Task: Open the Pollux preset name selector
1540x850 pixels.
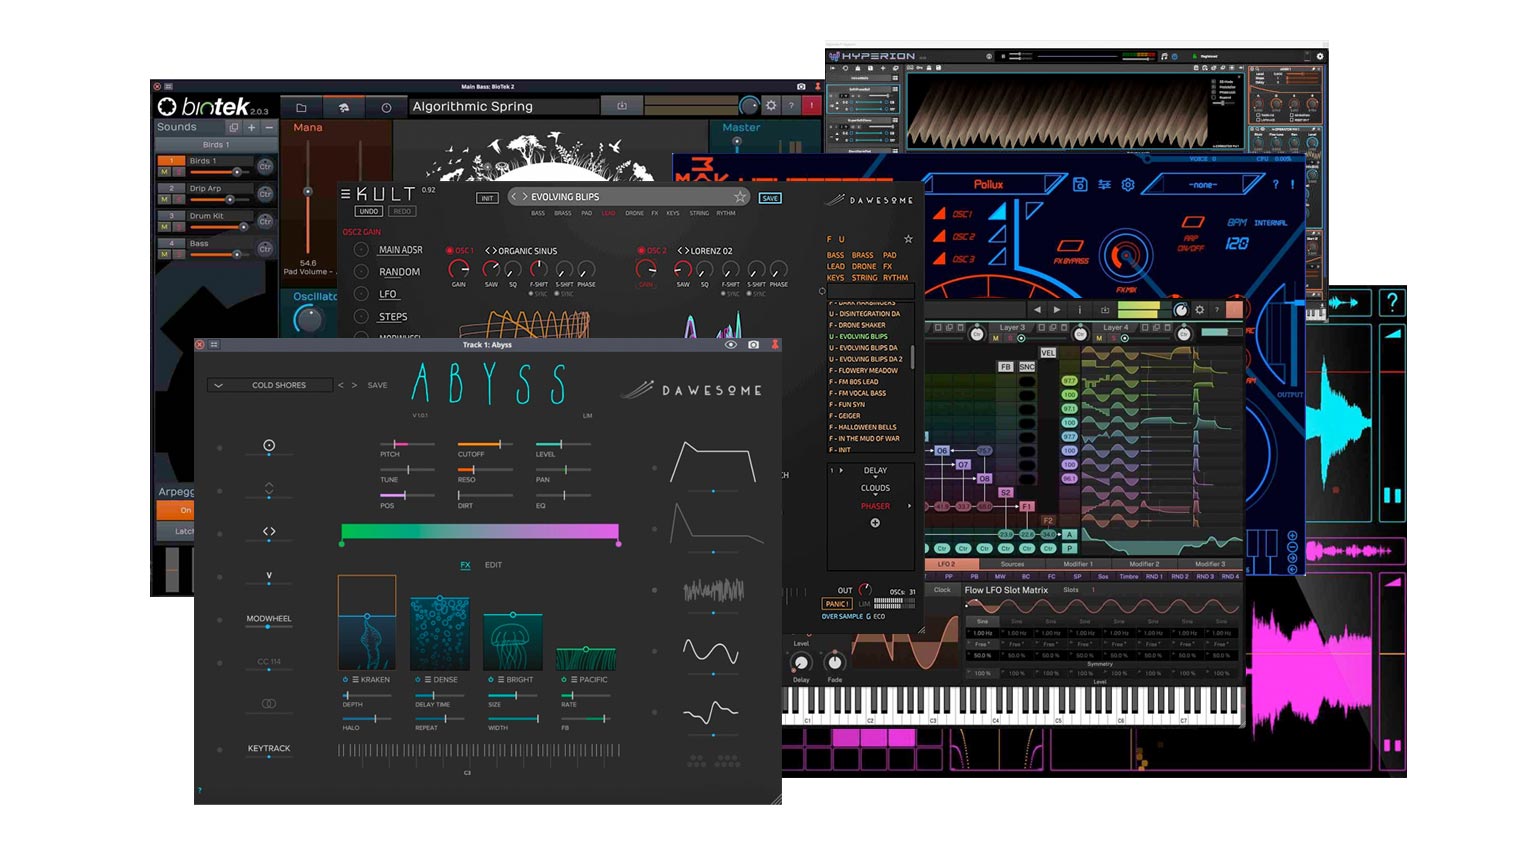Action: click(990, 184)
